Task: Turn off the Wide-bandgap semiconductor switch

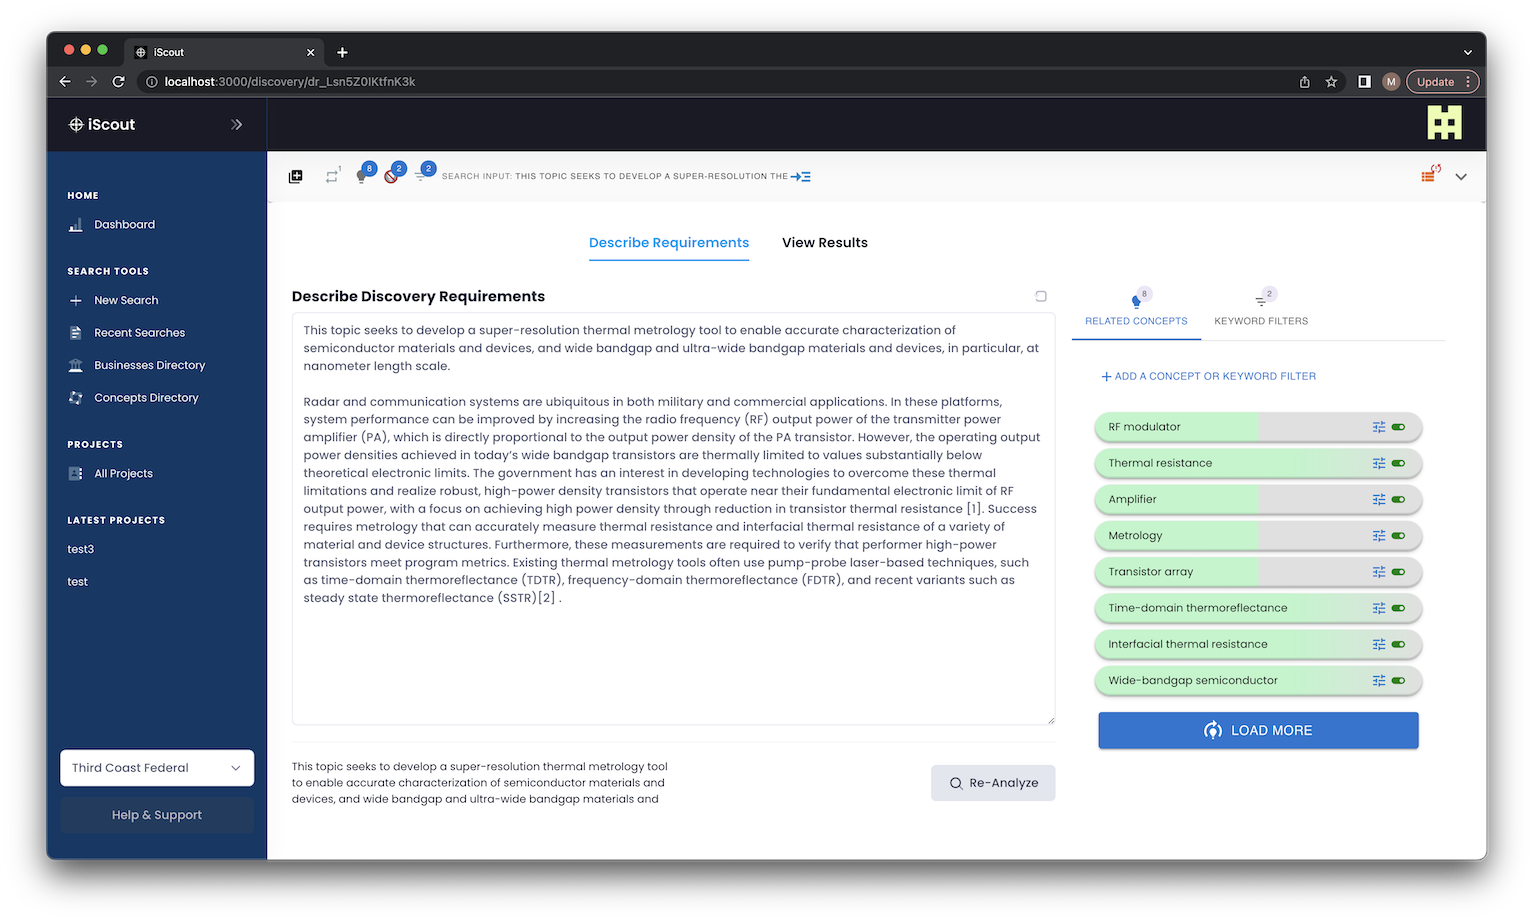Action: tap(1398, 681)
